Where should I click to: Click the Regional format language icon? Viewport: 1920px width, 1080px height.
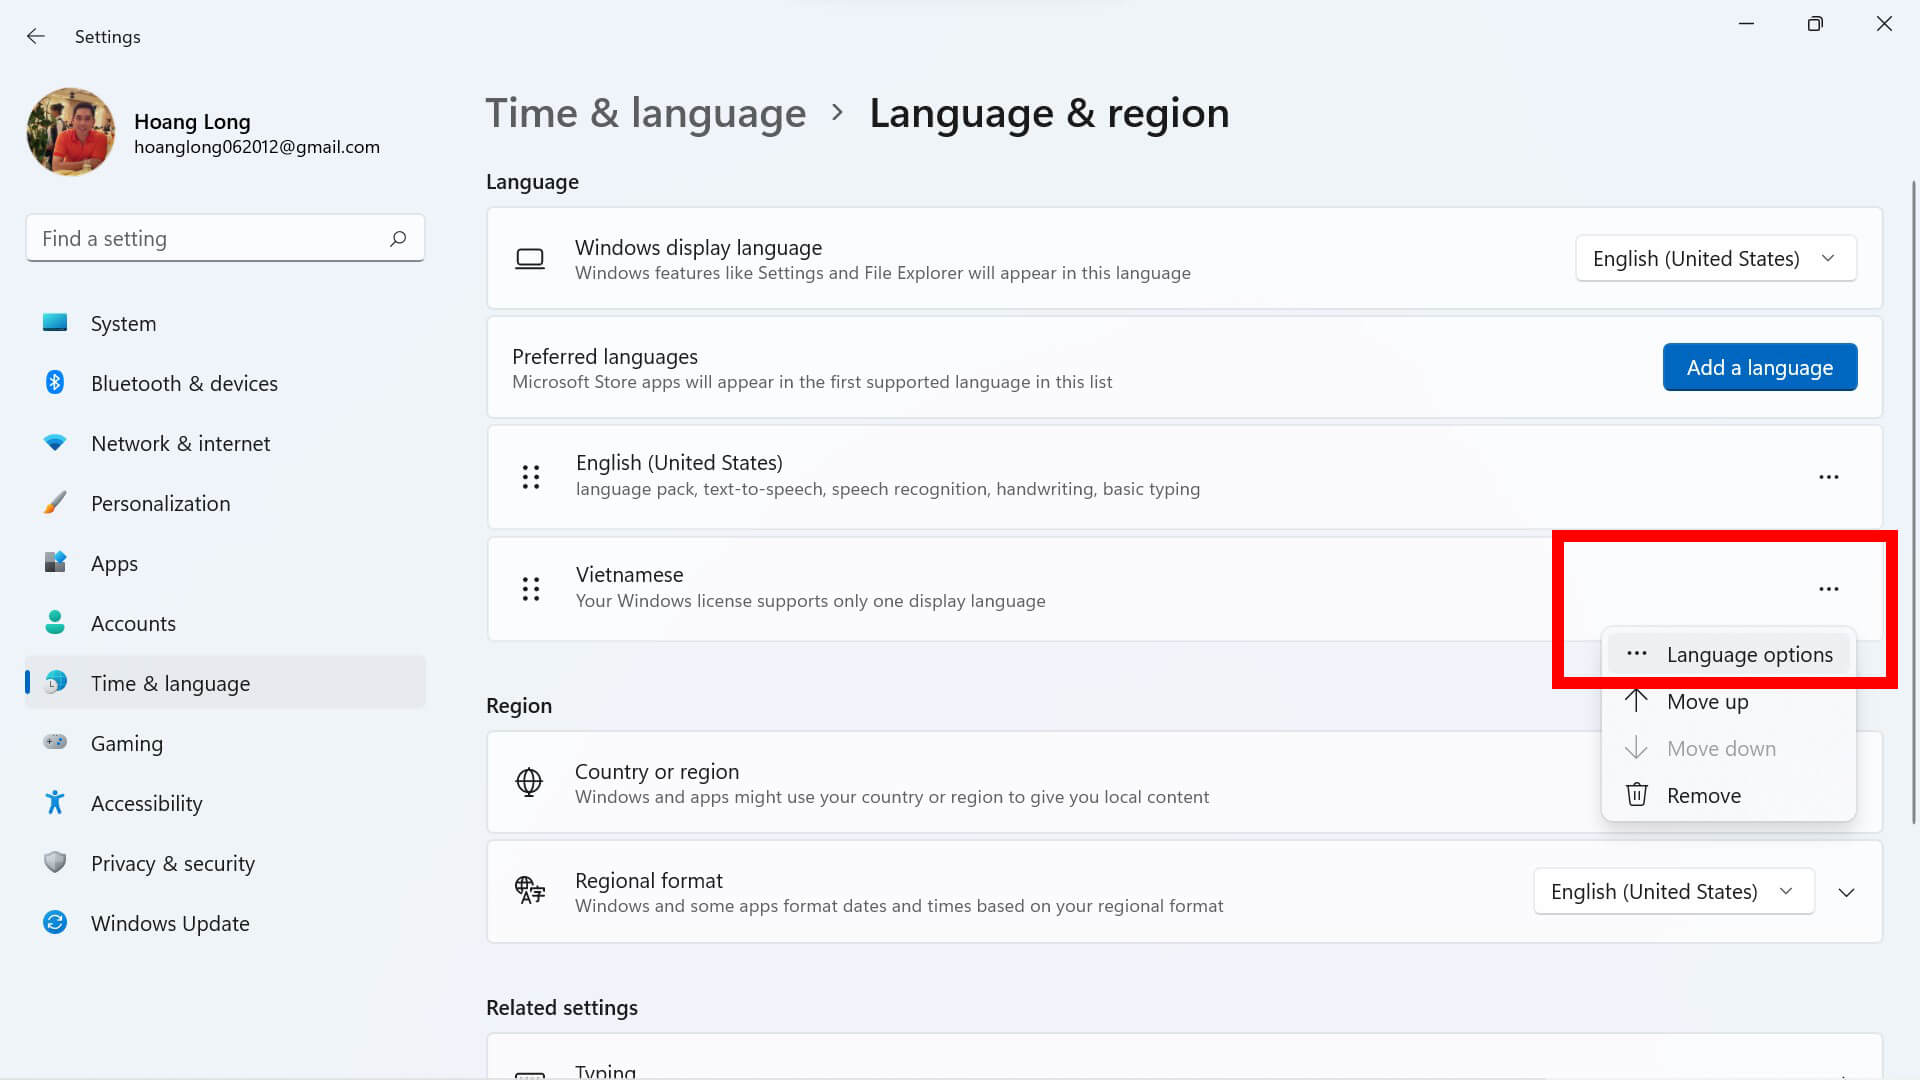click(x=529, y=890)
